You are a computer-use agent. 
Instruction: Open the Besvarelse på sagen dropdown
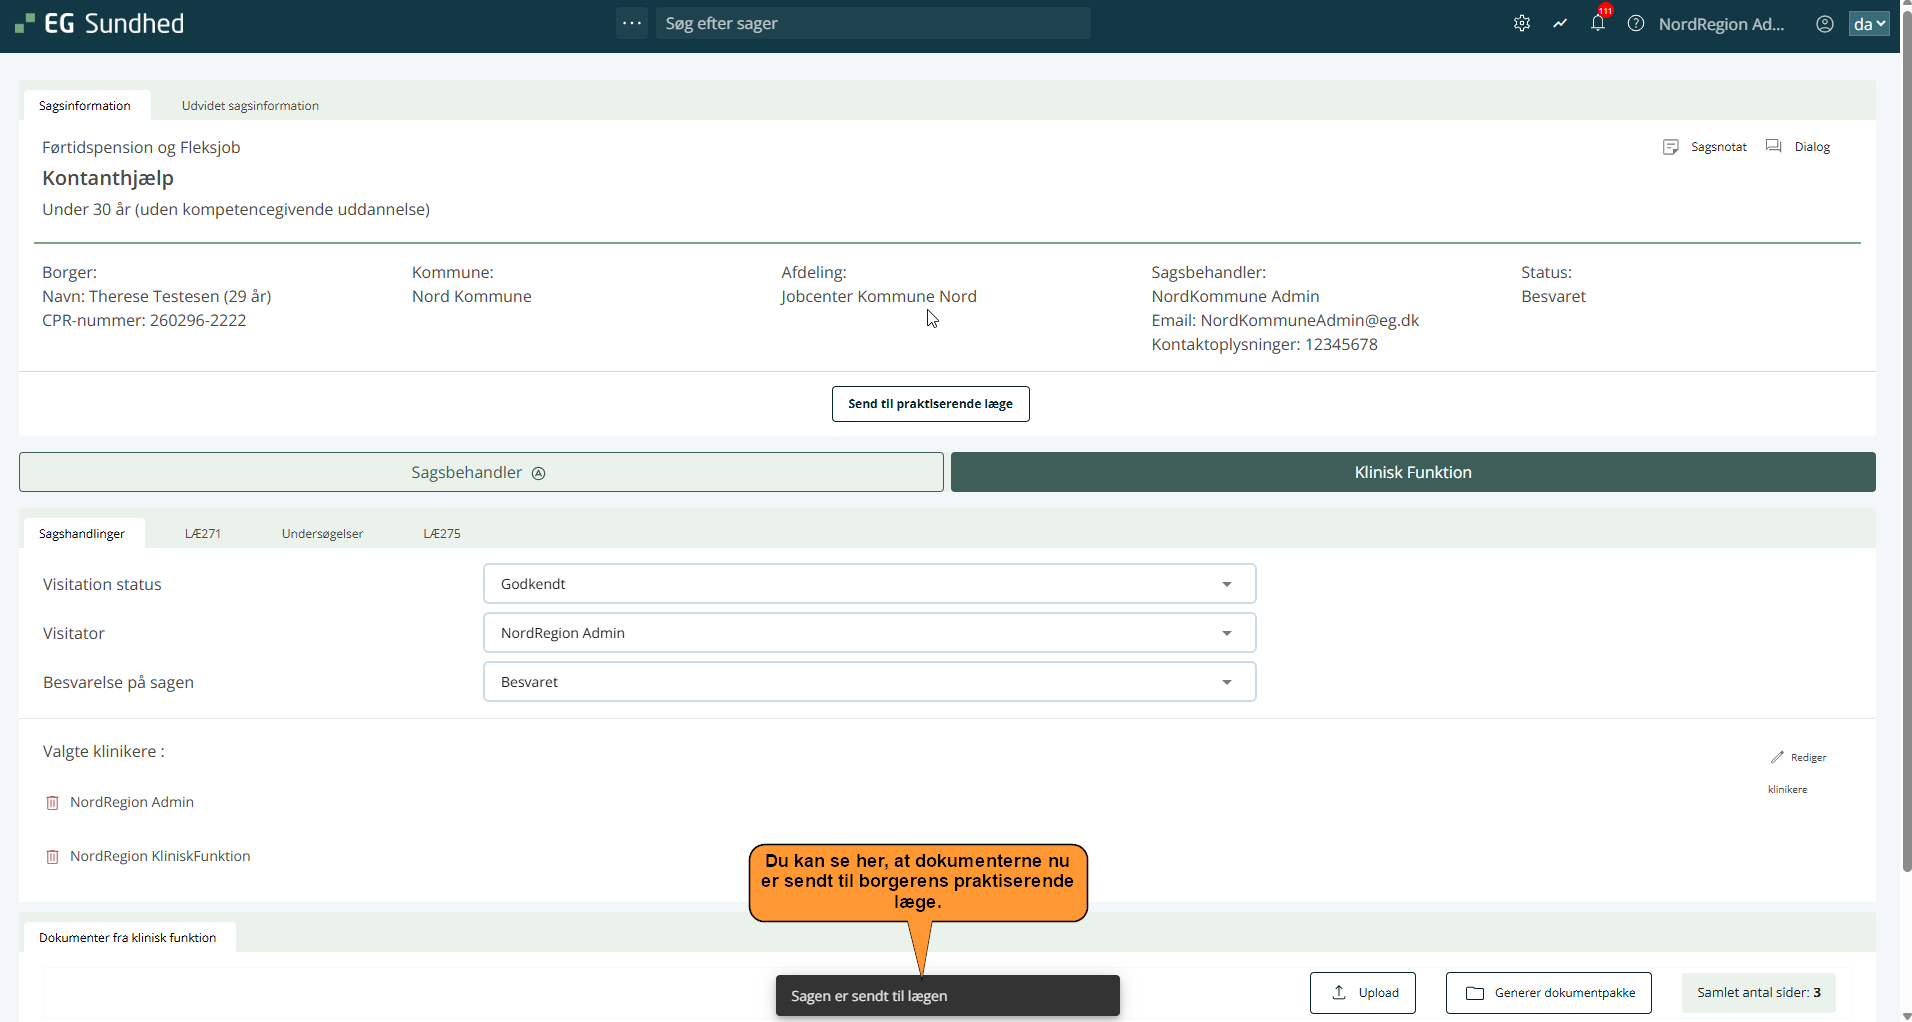(x=869, y=682)
